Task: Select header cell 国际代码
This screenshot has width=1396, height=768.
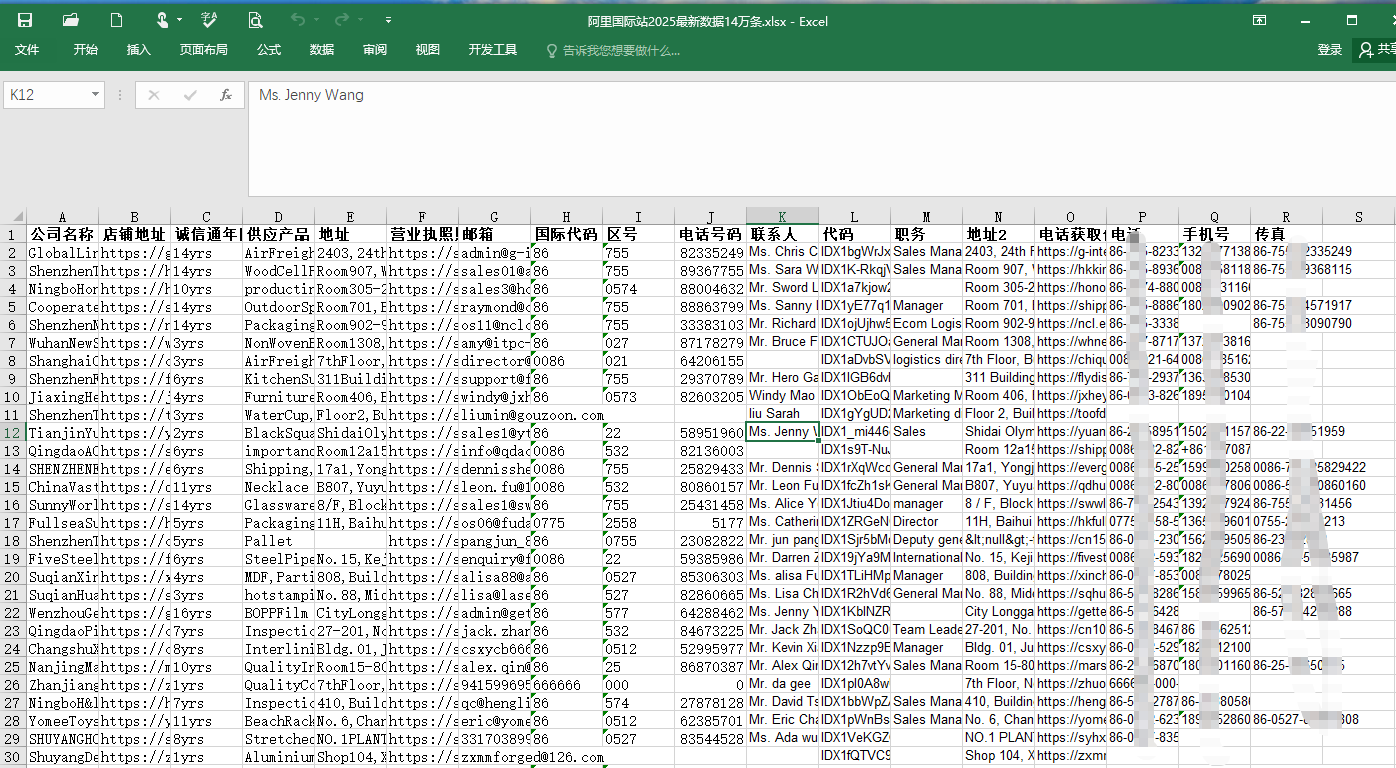Action: point(567,234)
